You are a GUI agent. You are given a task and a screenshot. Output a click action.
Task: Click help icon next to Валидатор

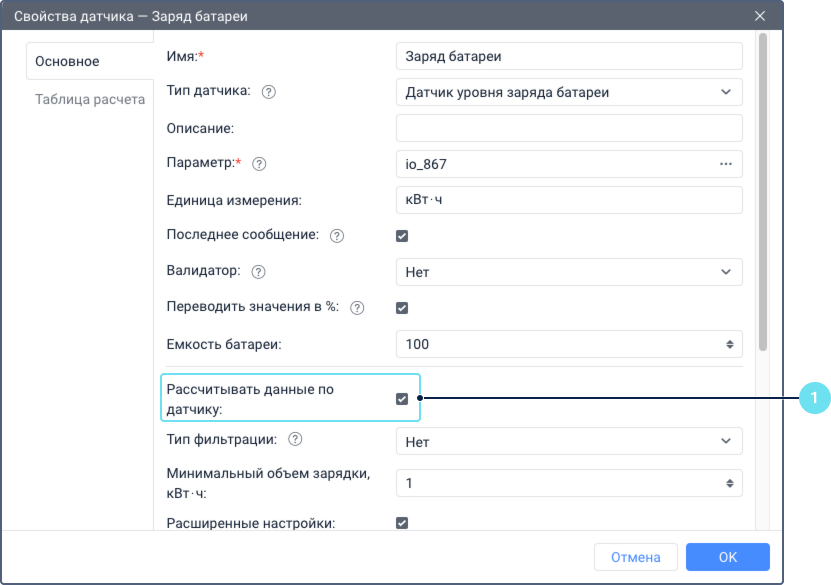tap(259, 272)
